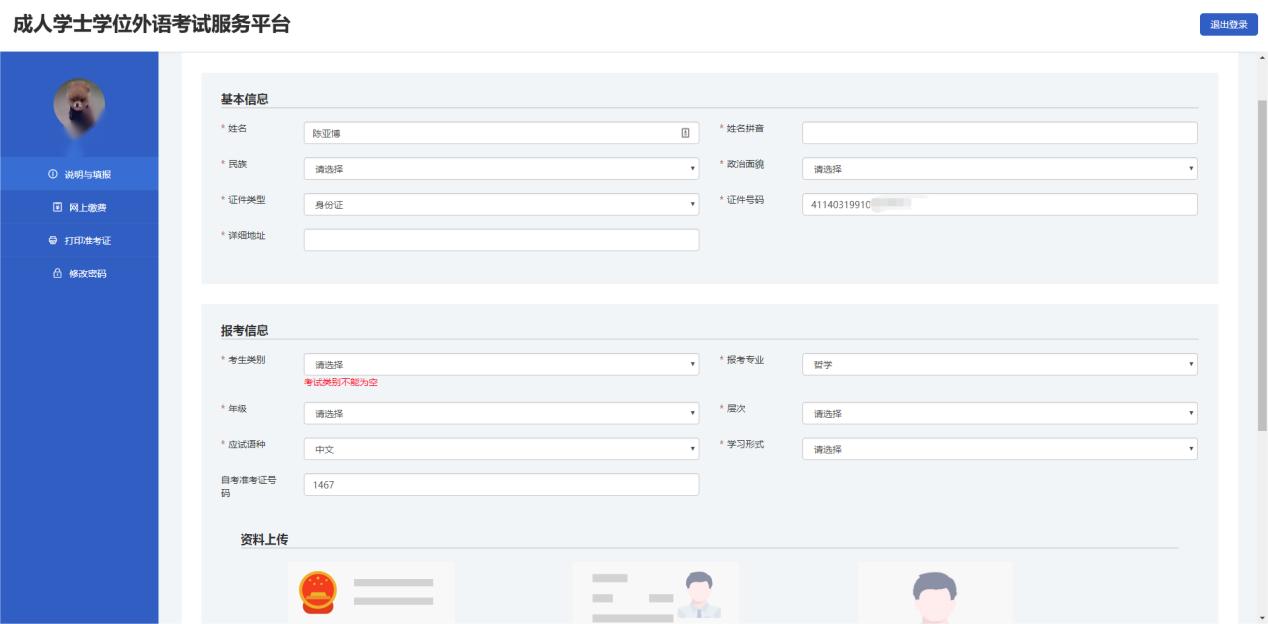Select an option in 考生类别 dropdown
Image resolution: width=1268 pixels, height=624 pixels.
[x=501, y=365]
